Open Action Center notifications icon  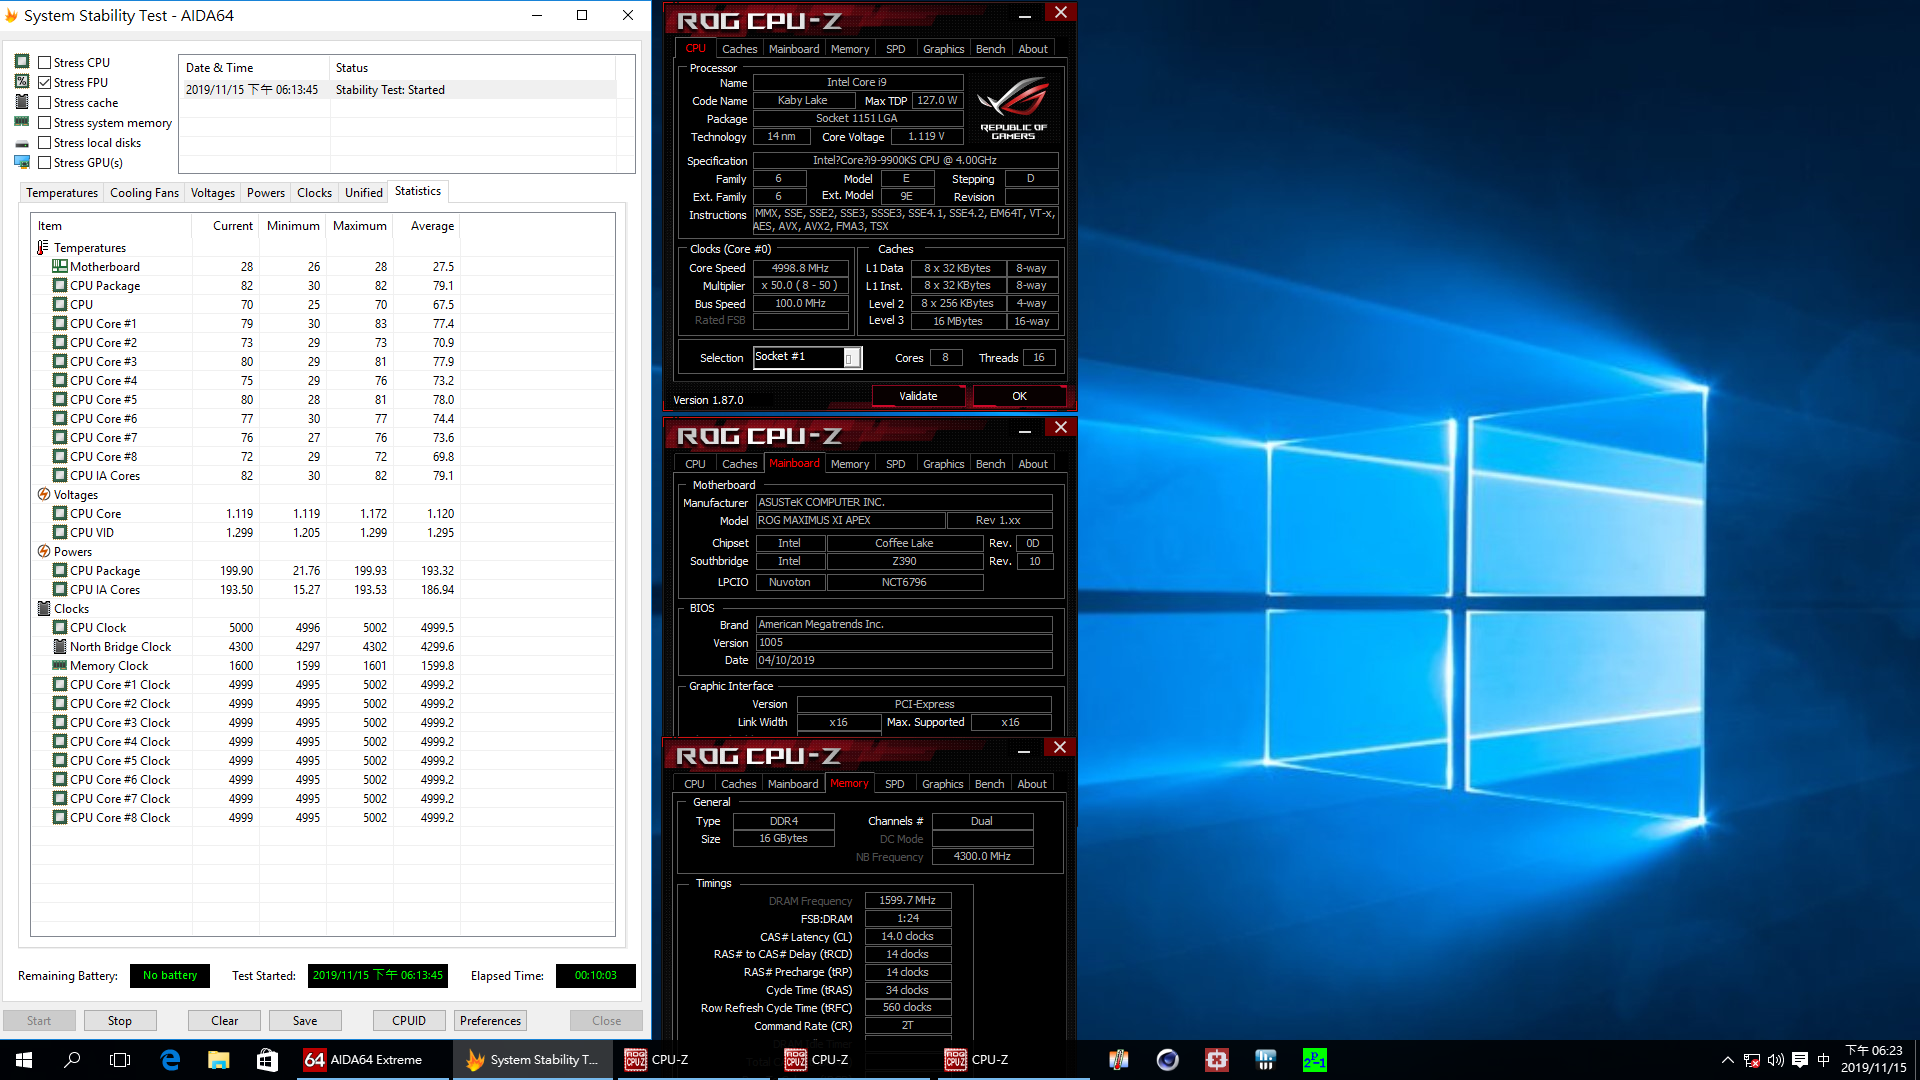click(x=1800, y=1060)
